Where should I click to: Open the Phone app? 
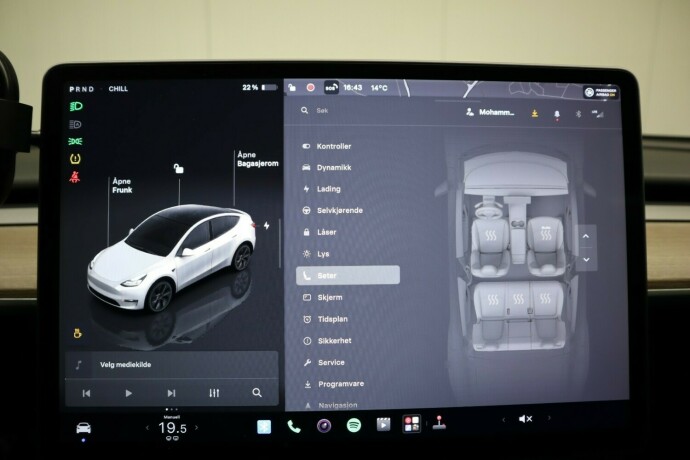coord(294,427)
